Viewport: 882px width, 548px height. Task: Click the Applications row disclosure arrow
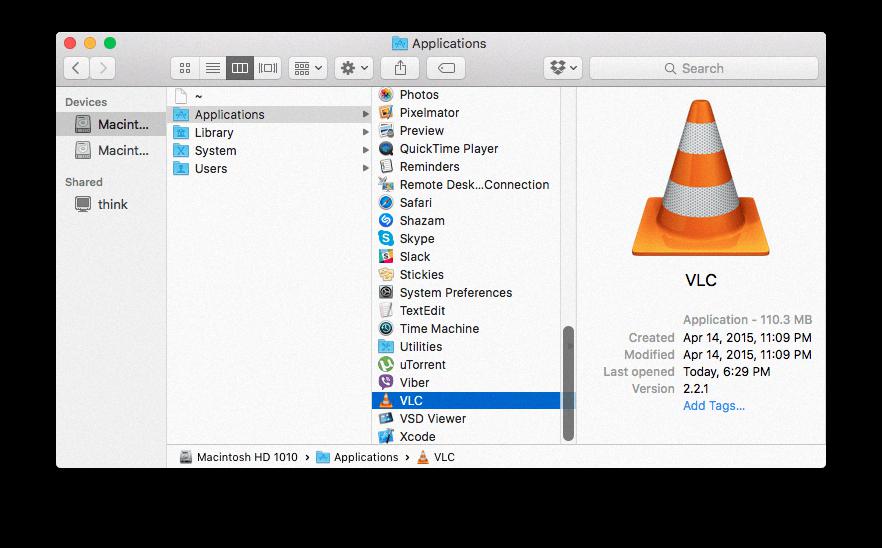click(366, 114)
